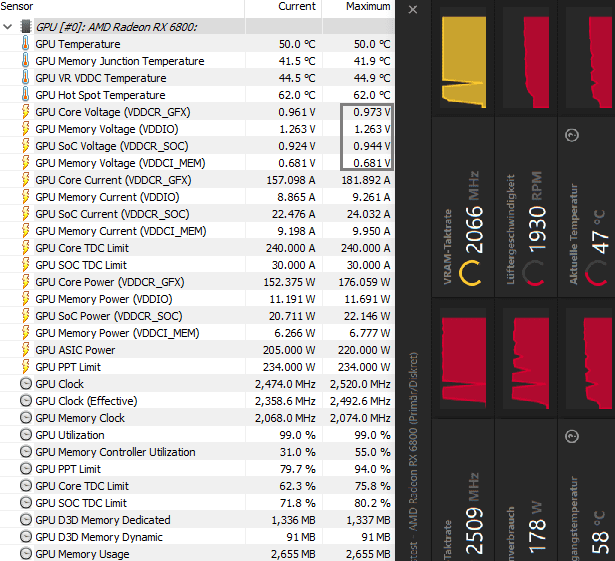Viewport: 615px width, 561px height.
Task: Click clock icon next to GPU D3D Memory Dedicated
Action: [x=26, y=520]
